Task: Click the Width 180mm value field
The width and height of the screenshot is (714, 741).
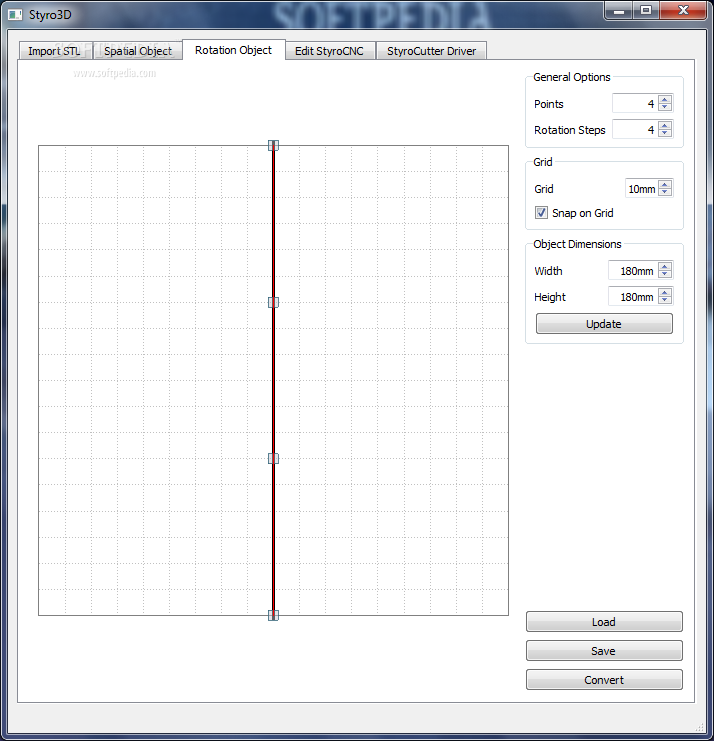Action: [x=633, y=271]
